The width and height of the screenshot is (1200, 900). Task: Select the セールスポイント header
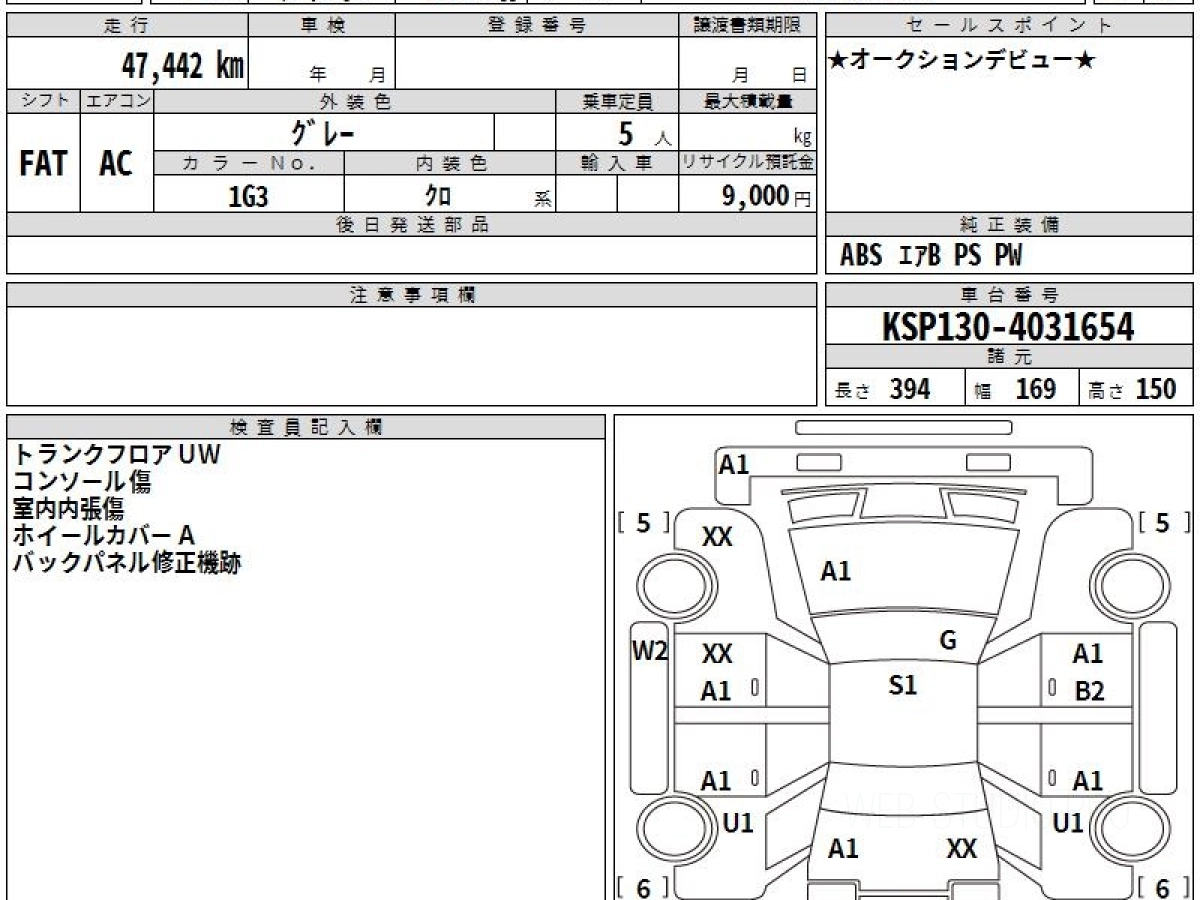pos(1009,26)
